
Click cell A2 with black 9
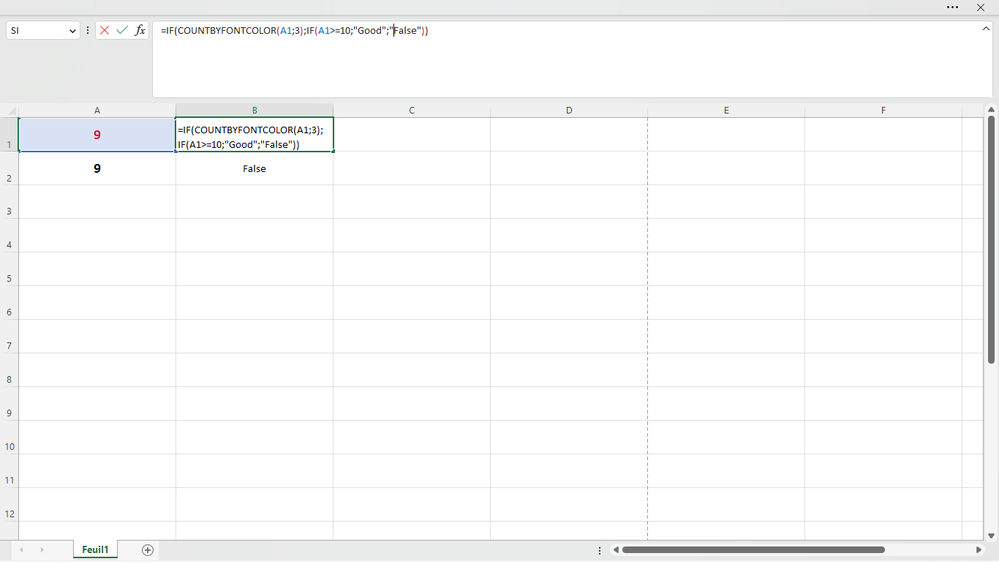[97, 168]
